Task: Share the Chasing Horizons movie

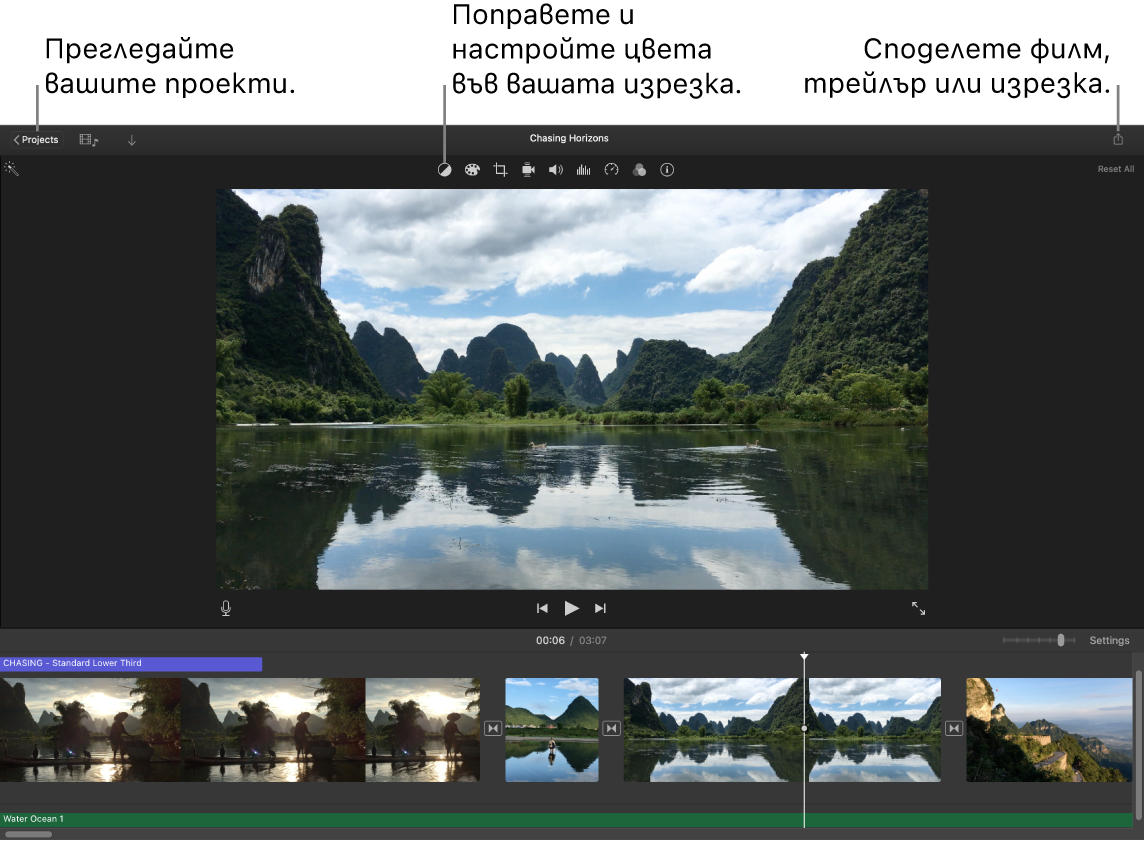Action: point(1117,139)
